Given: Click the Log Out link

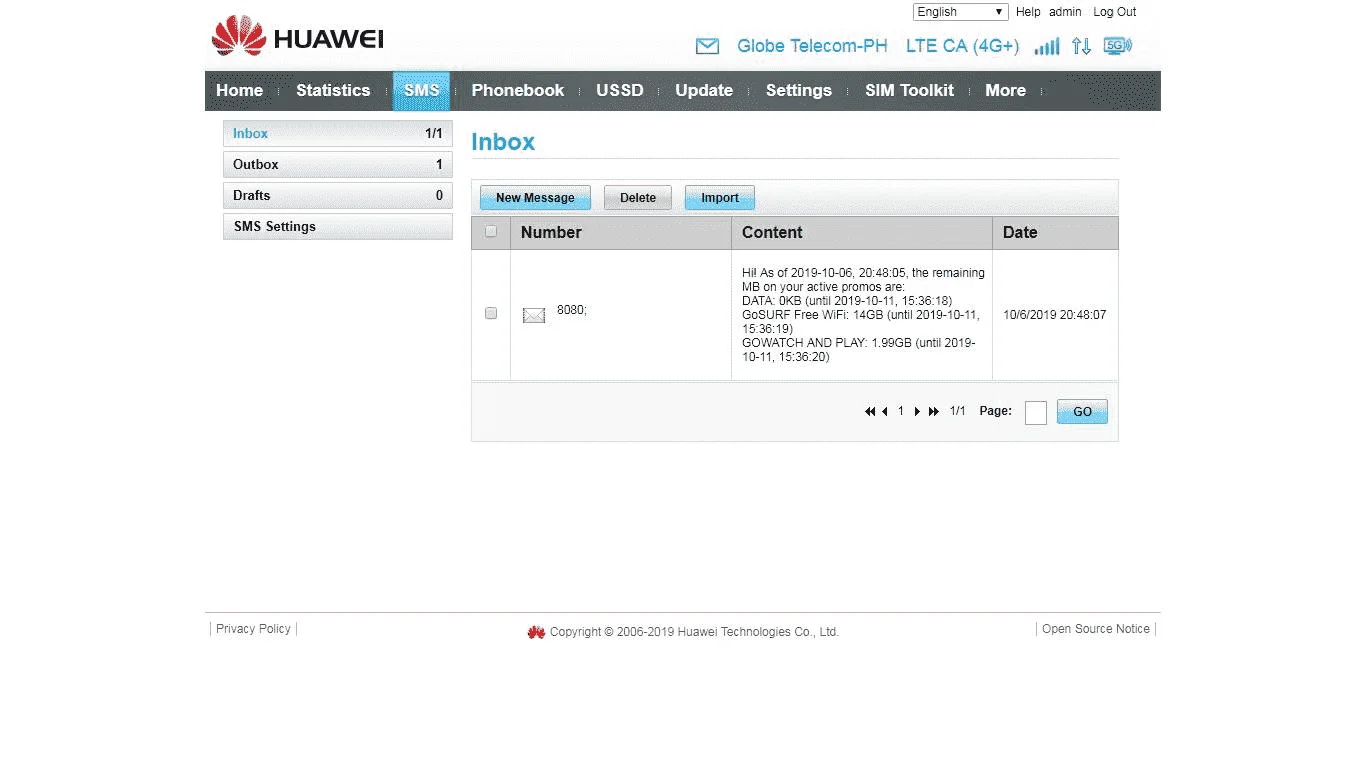Looking at the screenshot, I should pos(1114,12).
